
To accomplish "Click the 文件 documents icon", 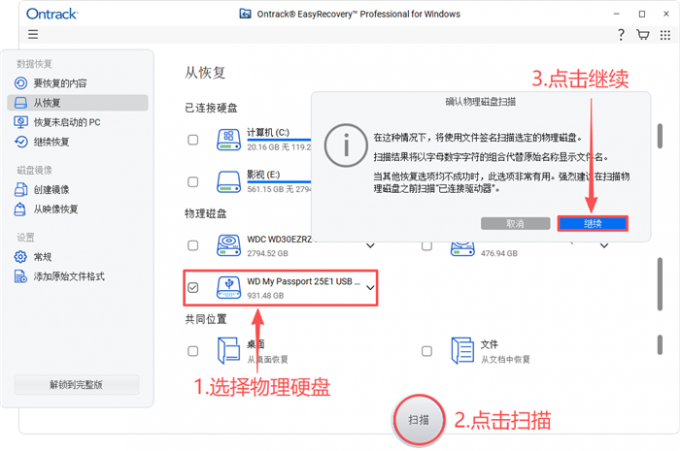I will [462, 350].
